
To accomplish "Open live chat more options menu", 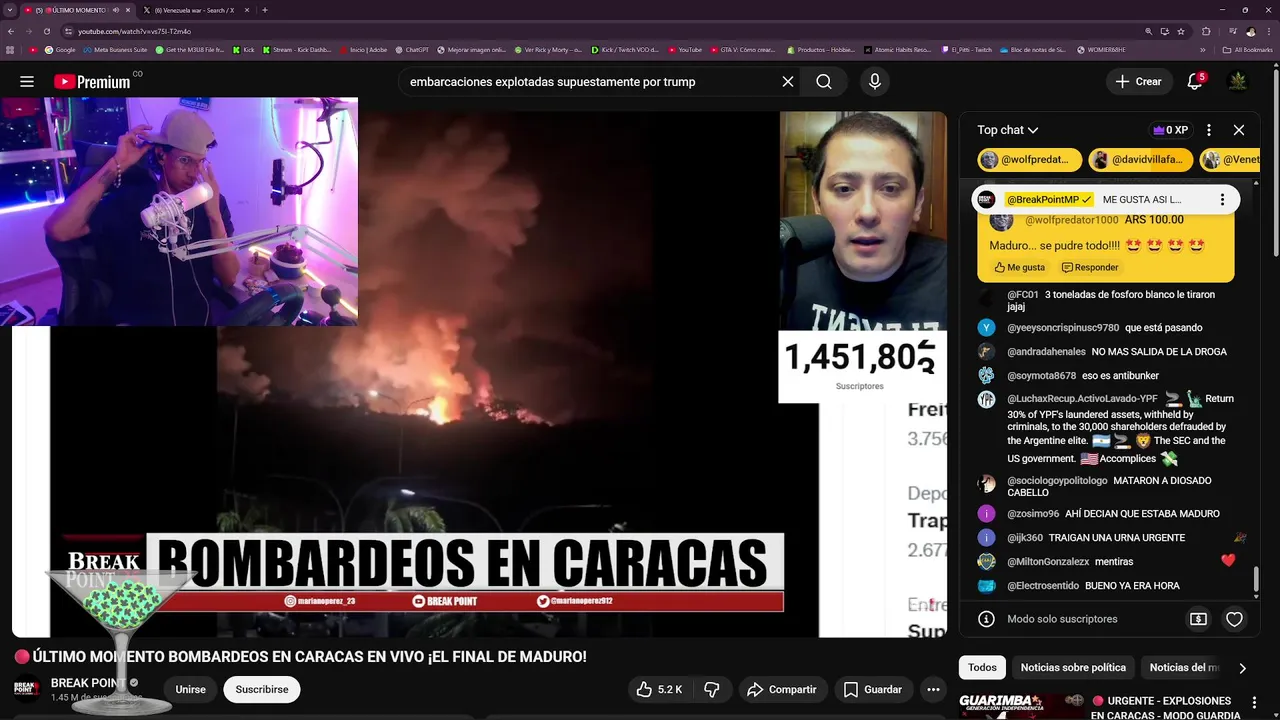I will (1209, 130).
